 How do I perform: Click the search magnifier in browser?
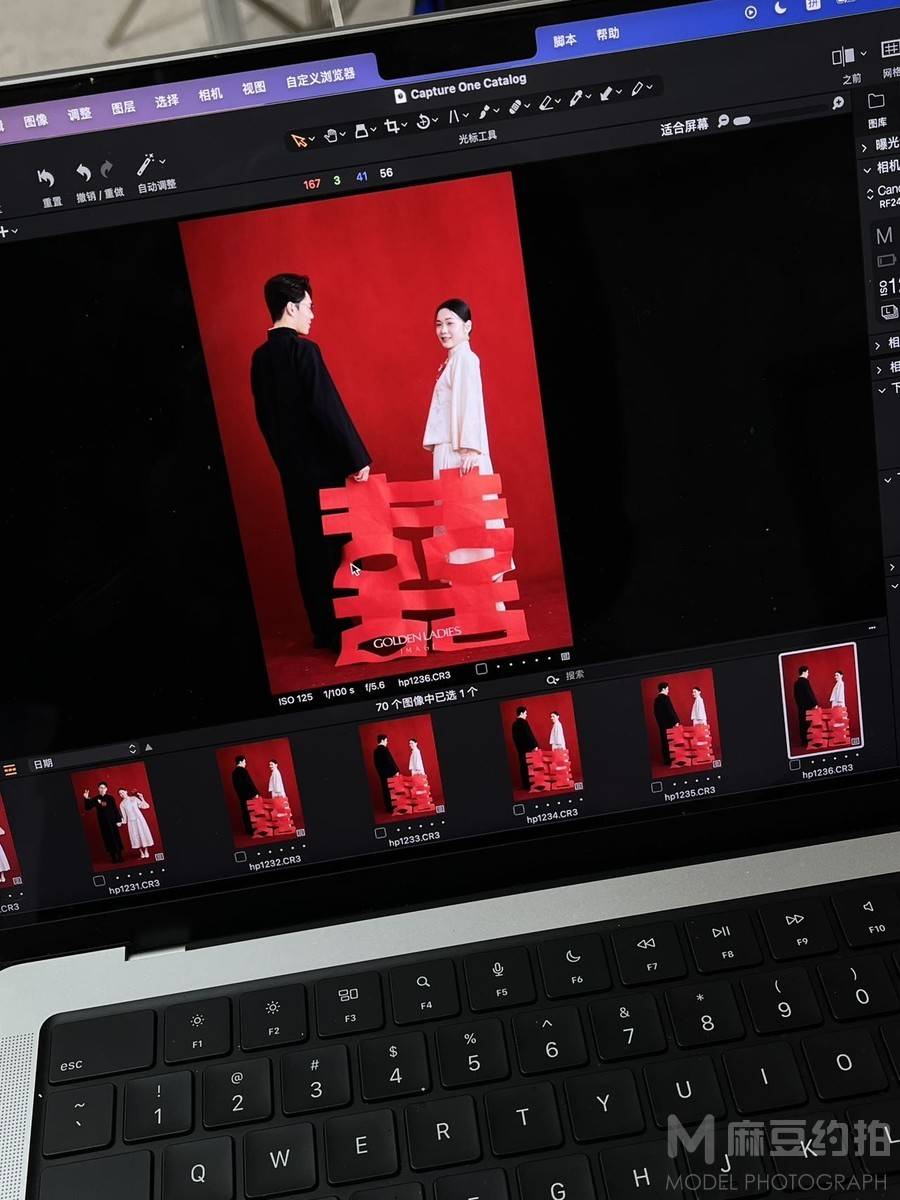(x=552, y=679)
